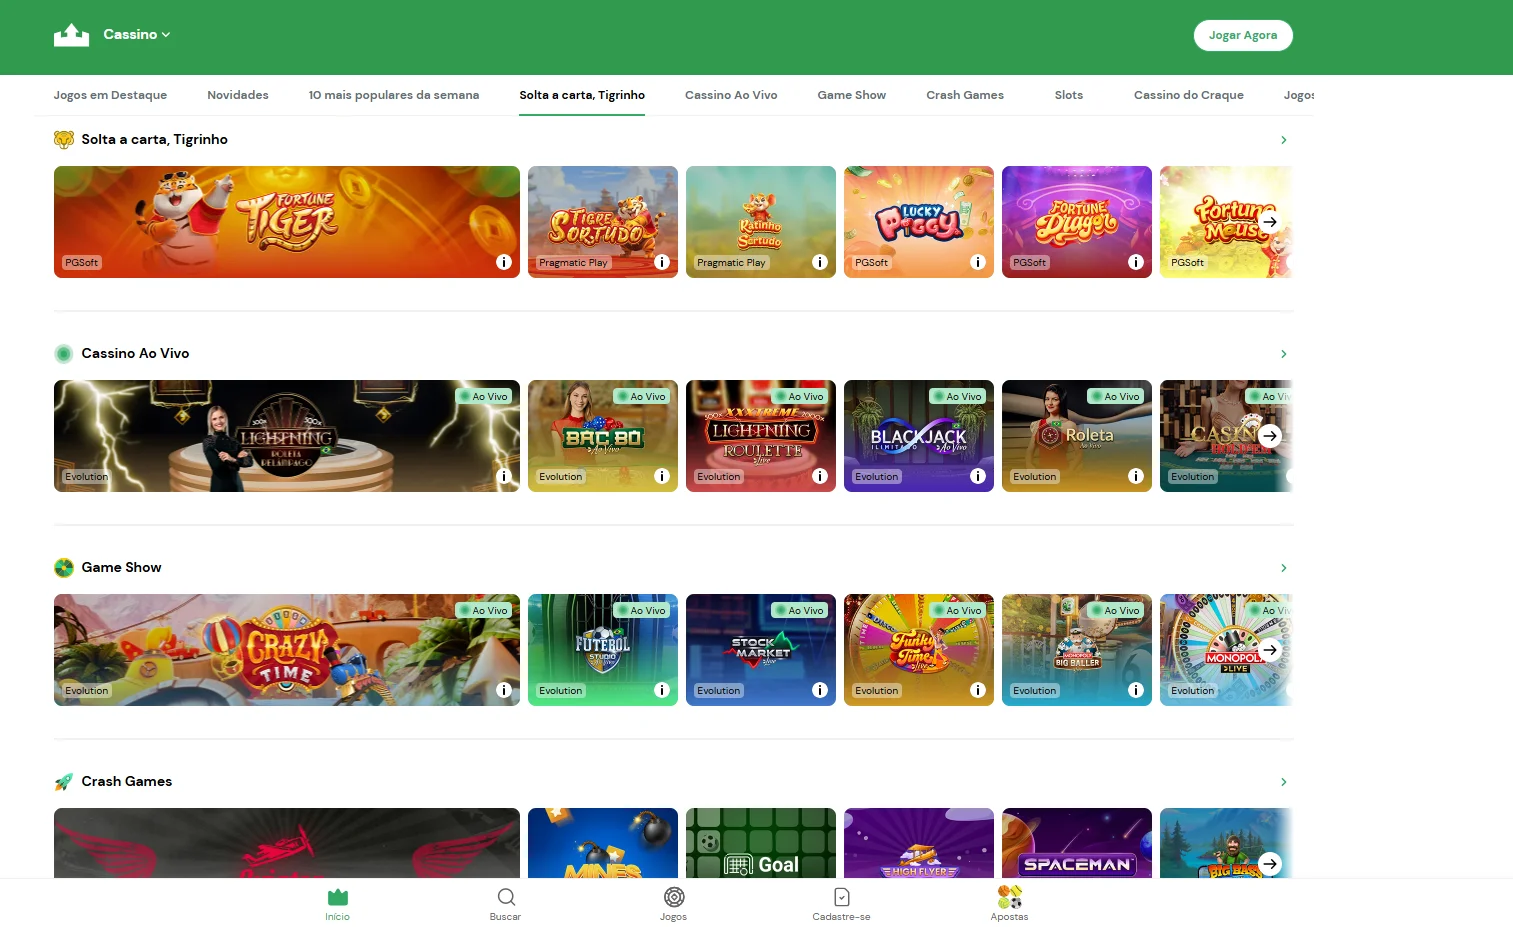
Task: Click Pragmatic Play label on Ratinho Sortudo
Action: click(x=731, y=263)
